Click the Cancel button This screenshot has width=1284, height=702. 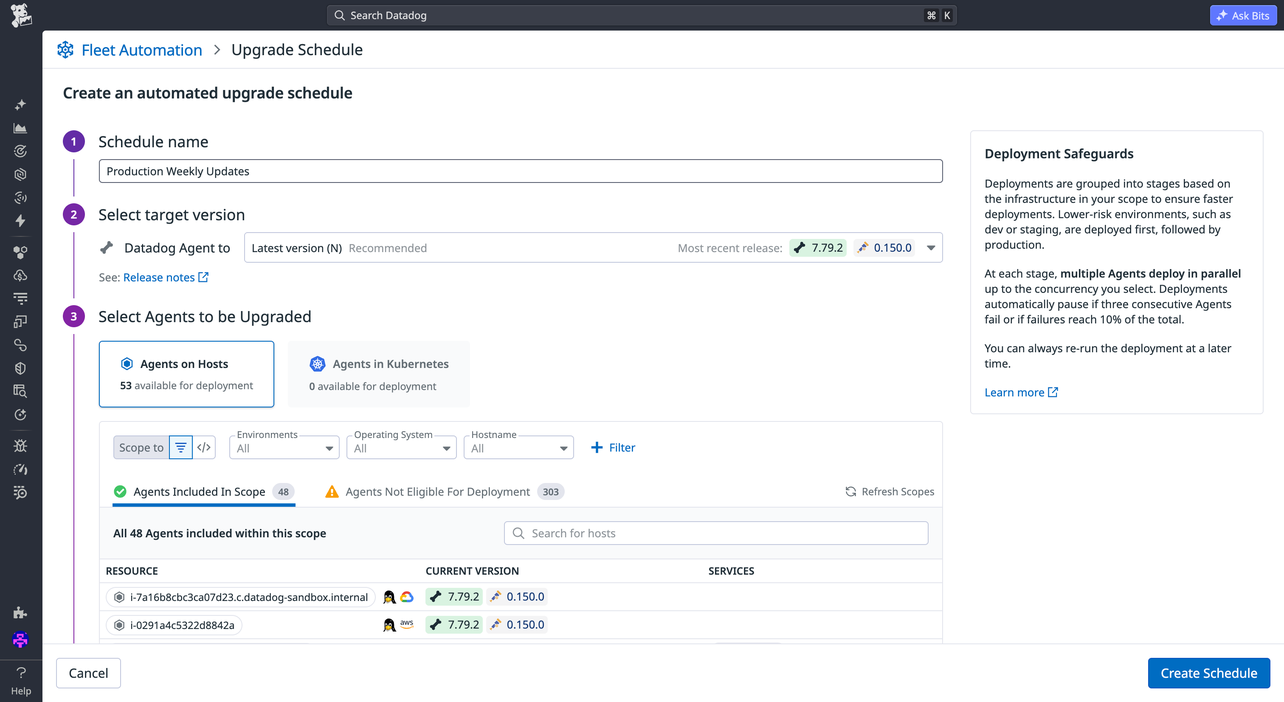pyautogui.click(x=88, y=673)
